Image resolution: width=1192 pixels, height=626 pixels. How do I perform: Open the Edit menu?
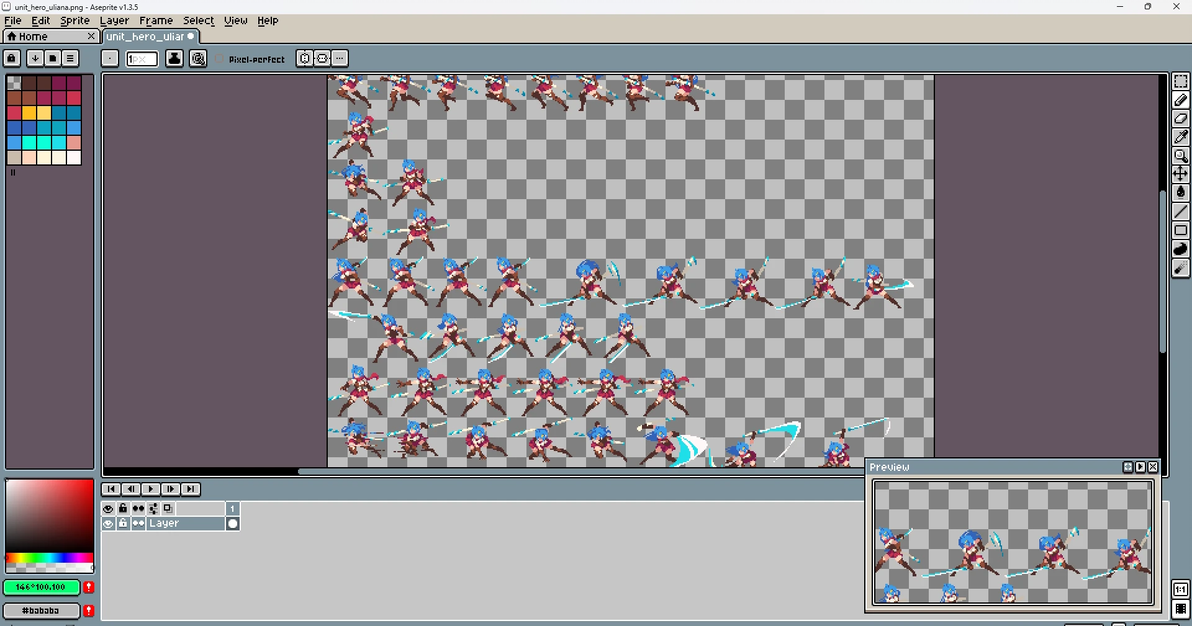(x=40, y=21)
